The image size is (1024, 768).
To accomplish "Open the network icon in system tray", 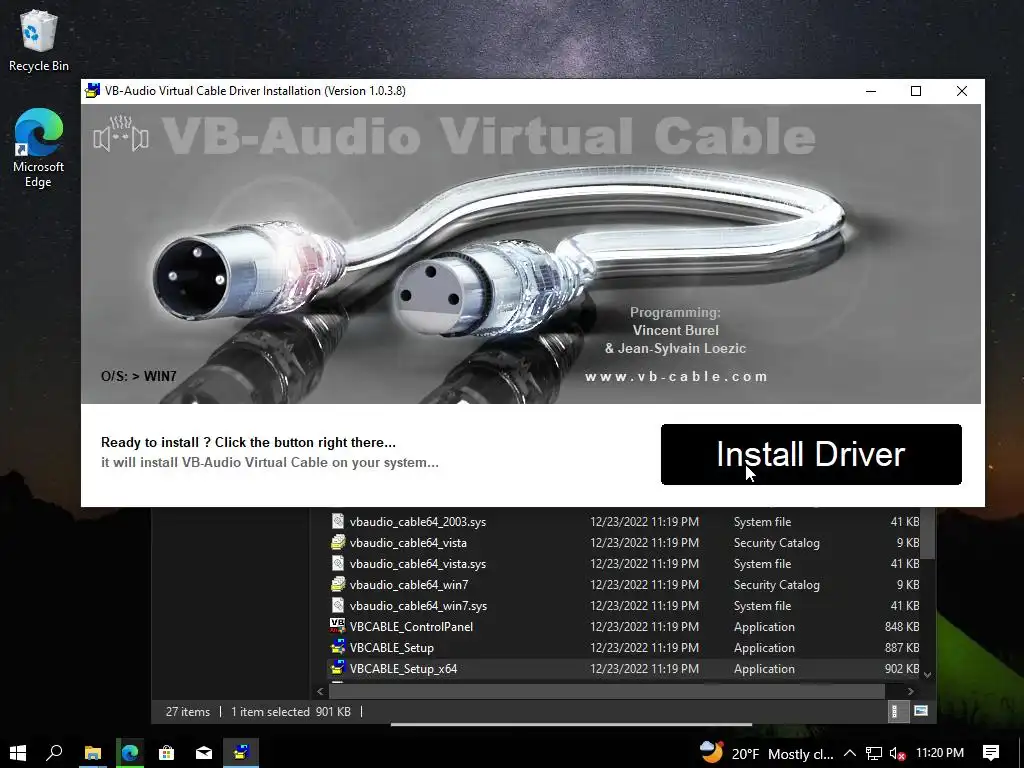I will coord(874,754).
